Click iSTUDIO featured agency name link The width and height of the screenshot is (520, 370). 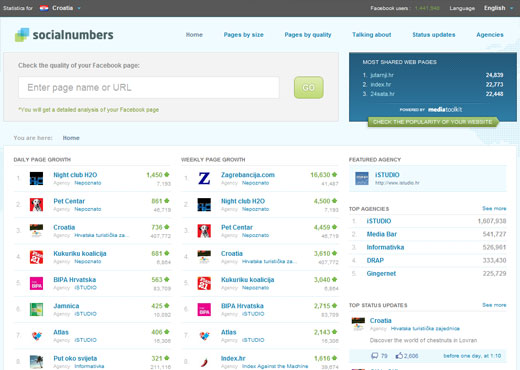click(387, 175)
